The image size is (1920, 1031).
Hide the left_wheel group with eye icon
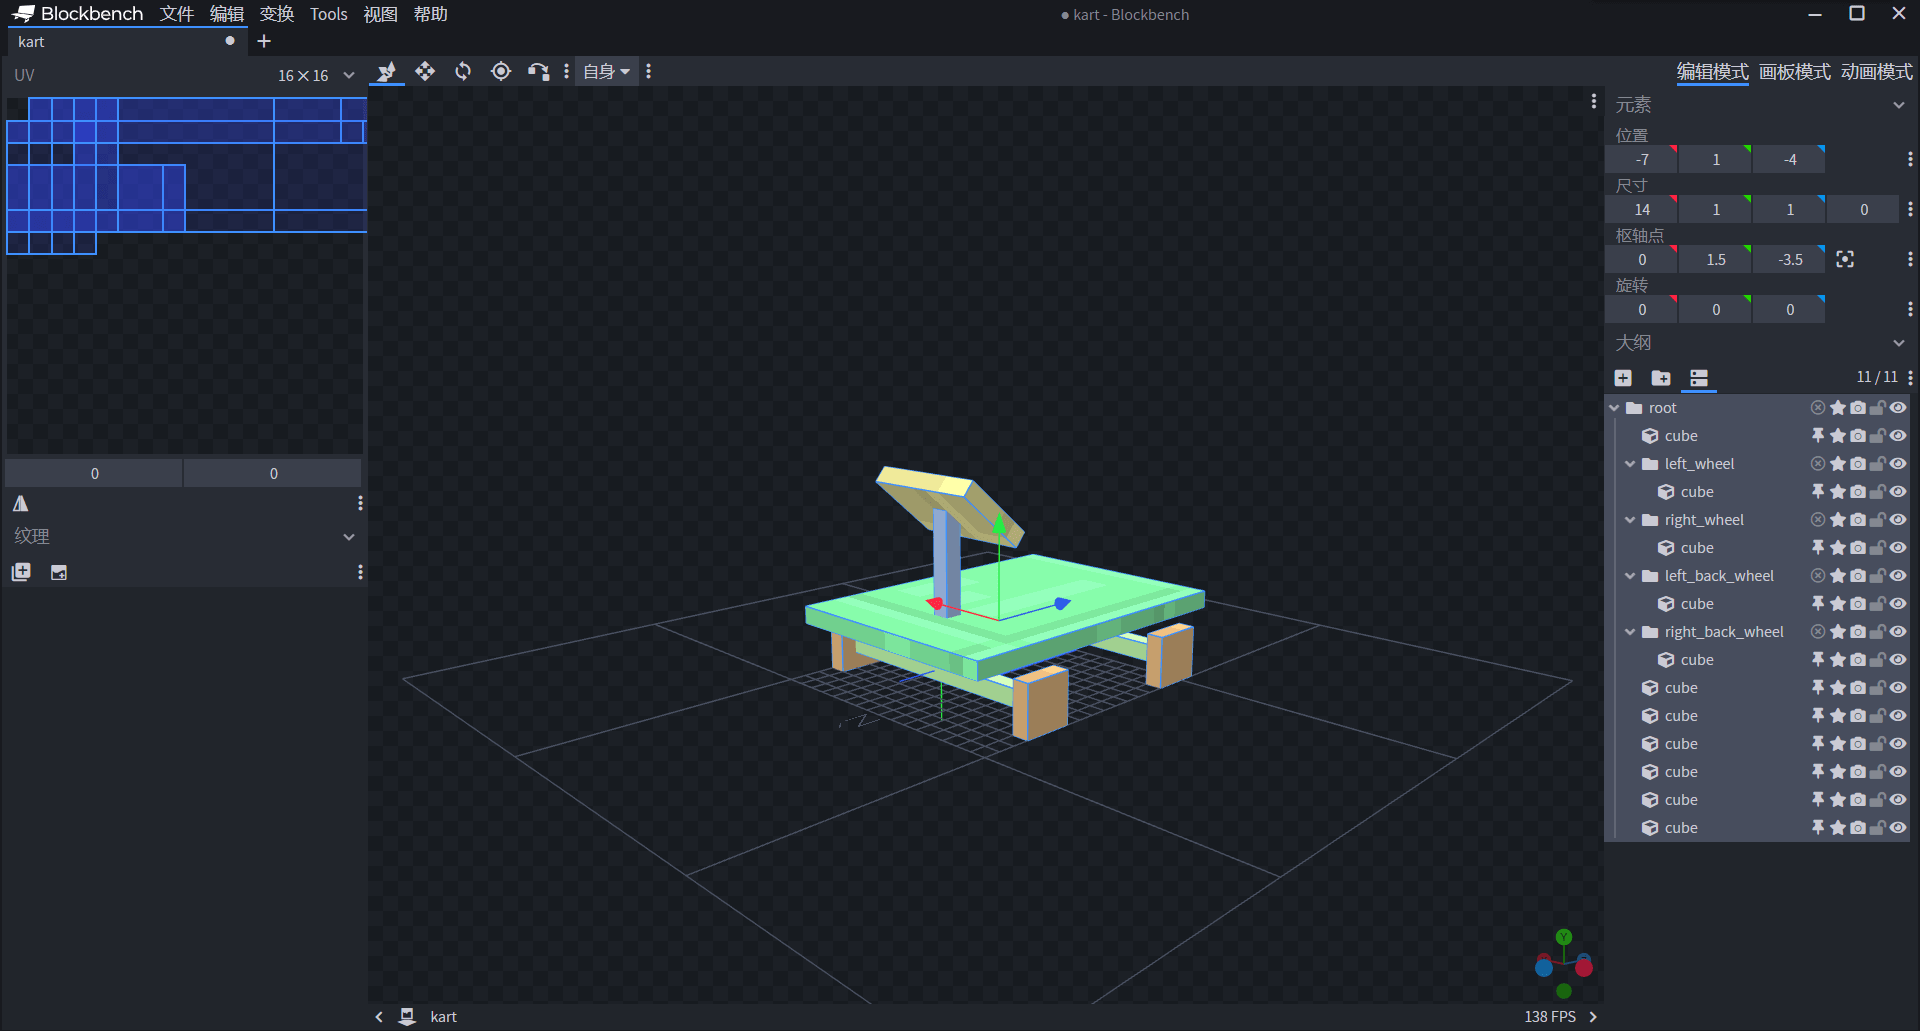(x=1898, y=464)
